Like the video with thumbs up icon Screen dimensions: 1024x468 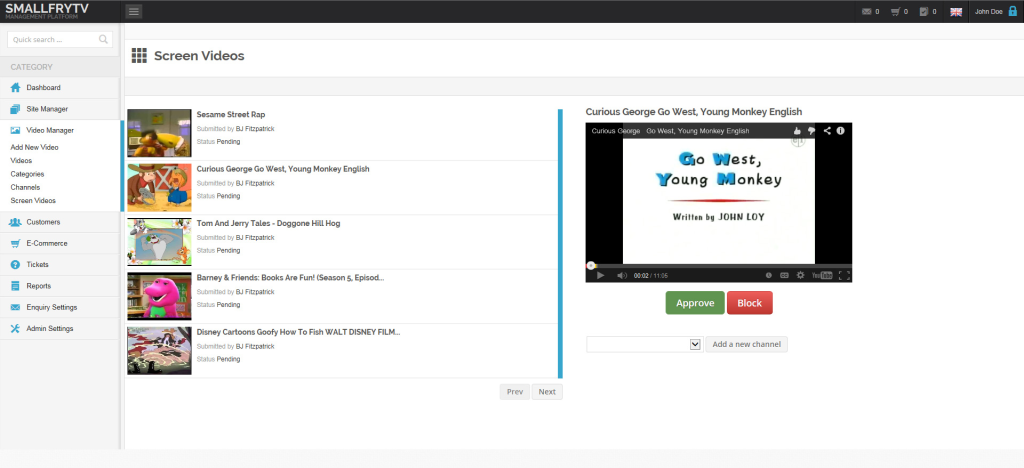797,131
